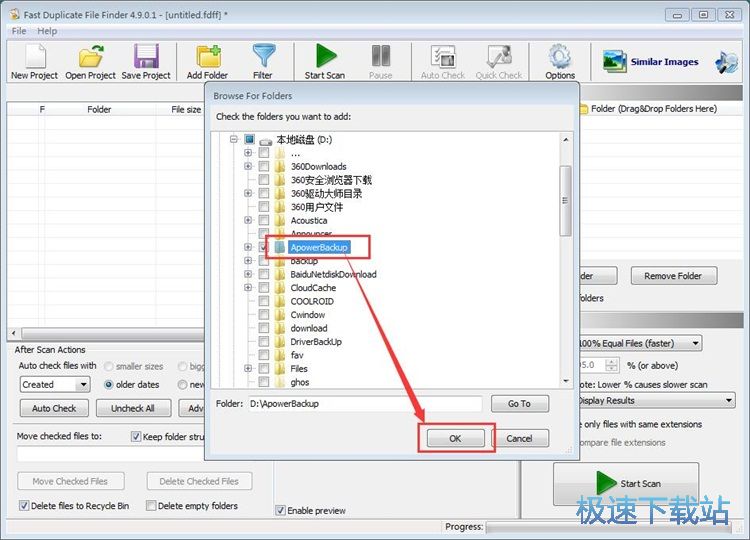Screen dimensions: 750x540
Task: Check the download folder checkbox
Action: coord(264,328)
